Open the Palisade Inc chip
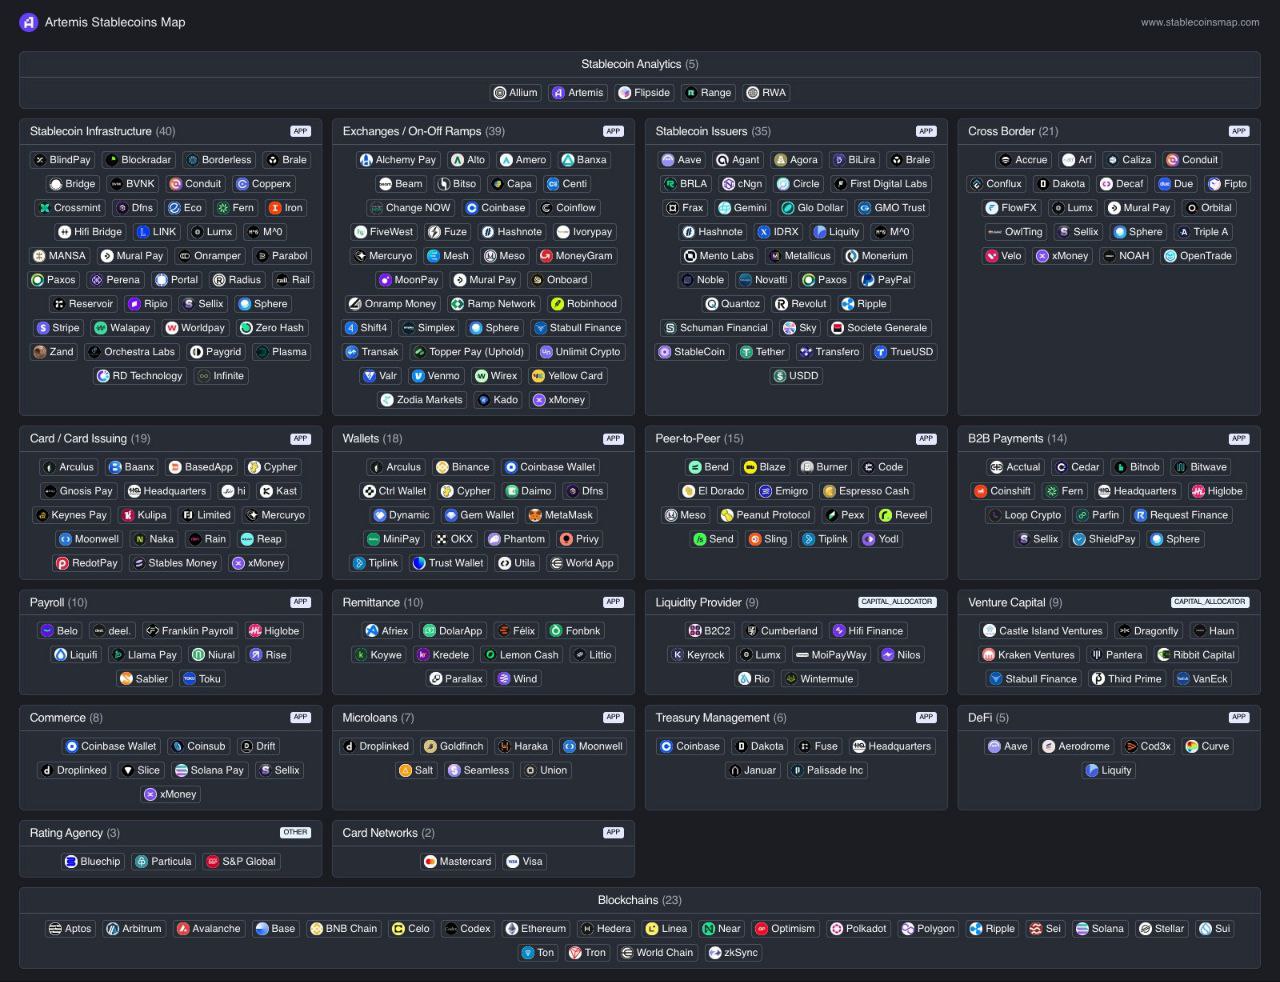This screenshot has height=982, width=1280. 827,771
